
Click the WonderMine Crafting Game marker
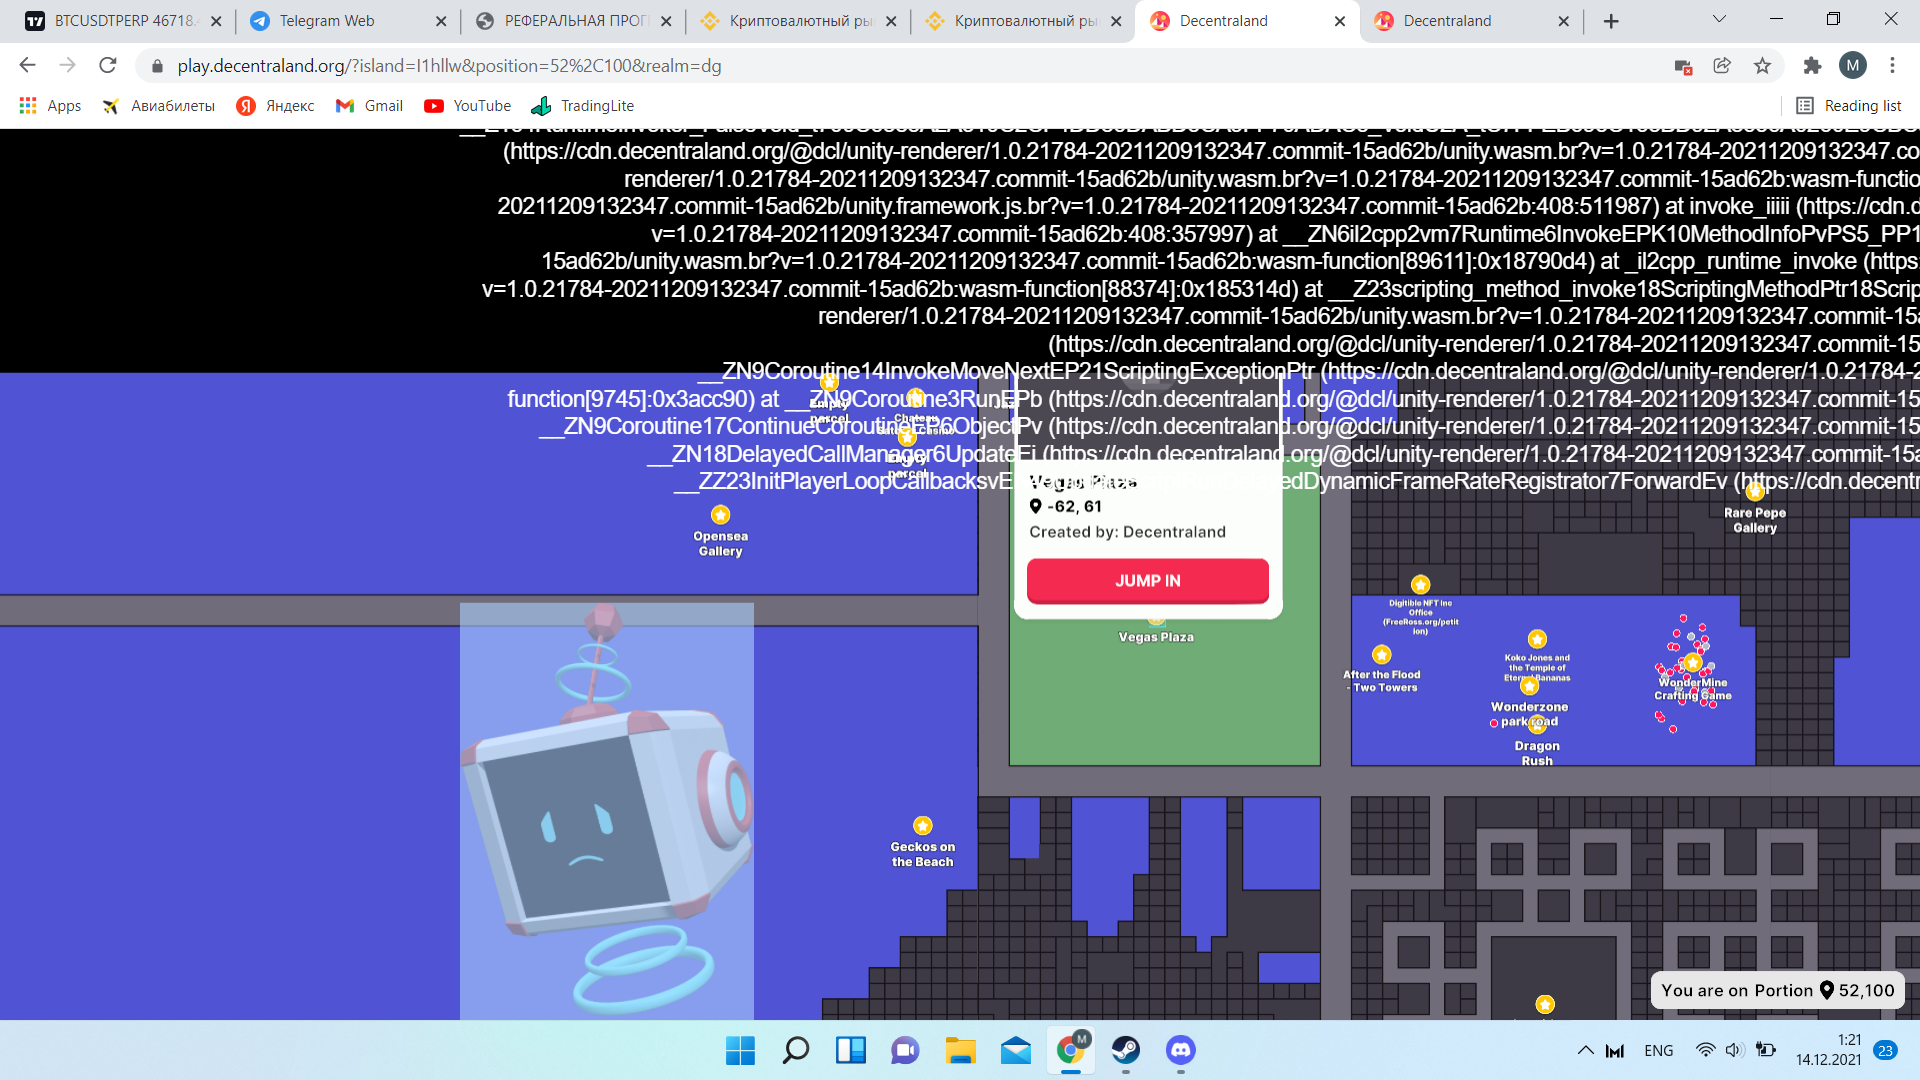(1692, 661)
